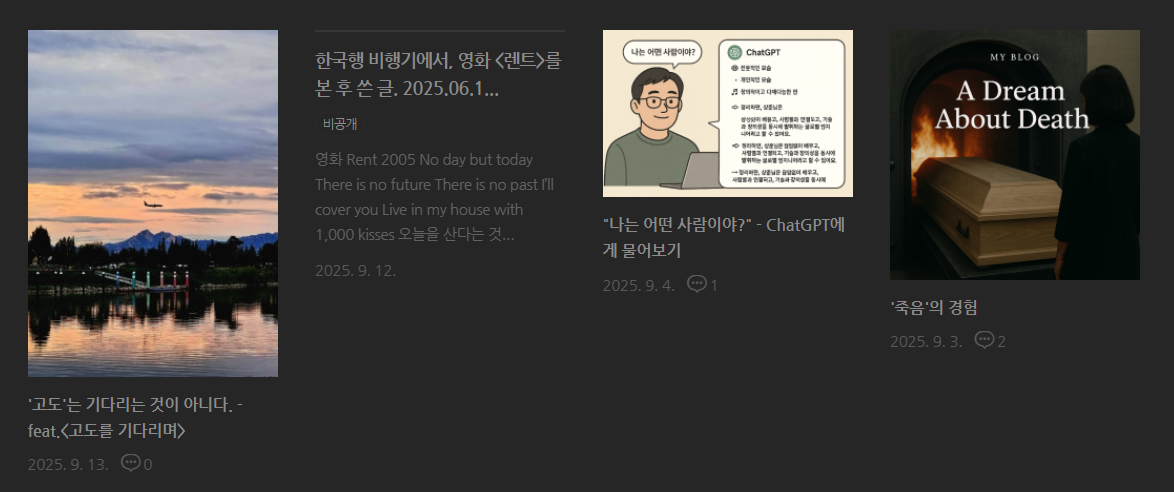Screen dimensions: 1174x492
Task: Click the comment bubble icon showing 1
Action: coord(697,285)
